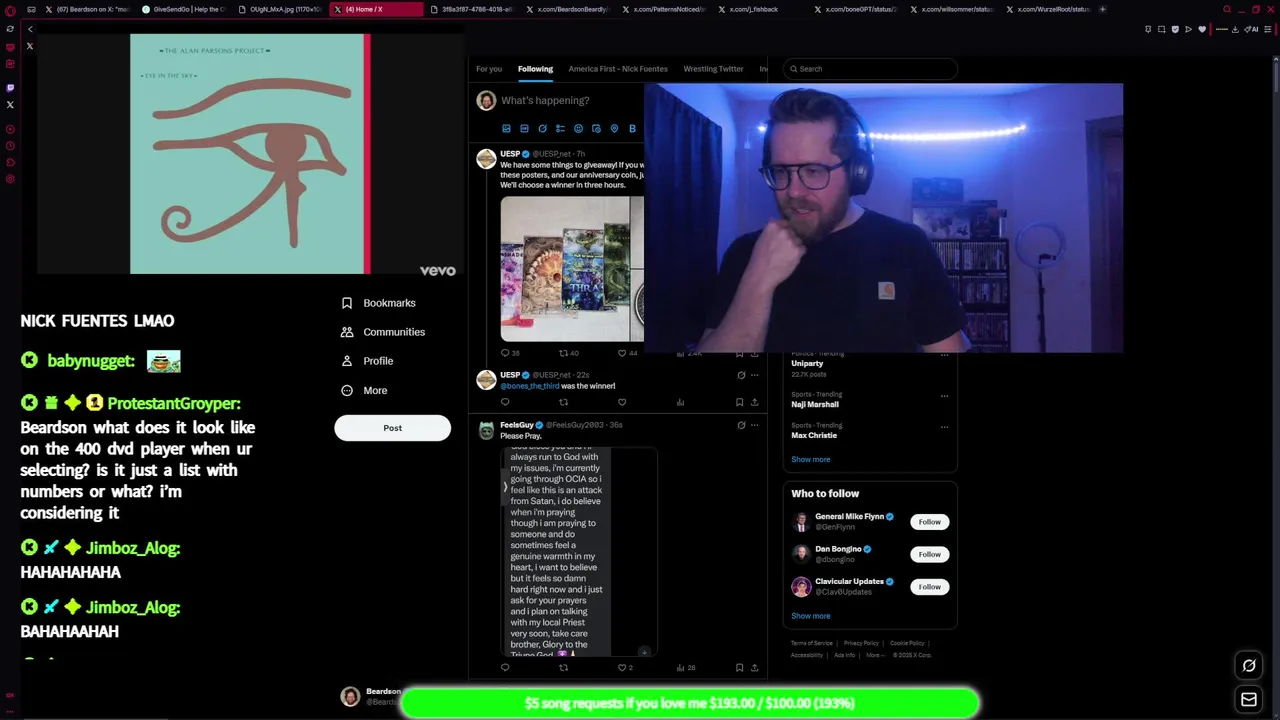Open more options on UESP winner post
Image resolution: width=1280 pixels, height=720 pixels.
click(x=754, y=375)
